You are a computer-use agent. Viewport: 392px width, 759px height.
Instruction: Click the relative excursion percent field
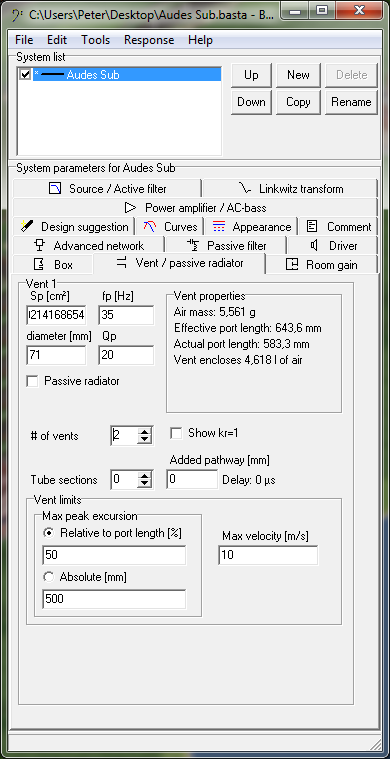click(x=114, y=555)
